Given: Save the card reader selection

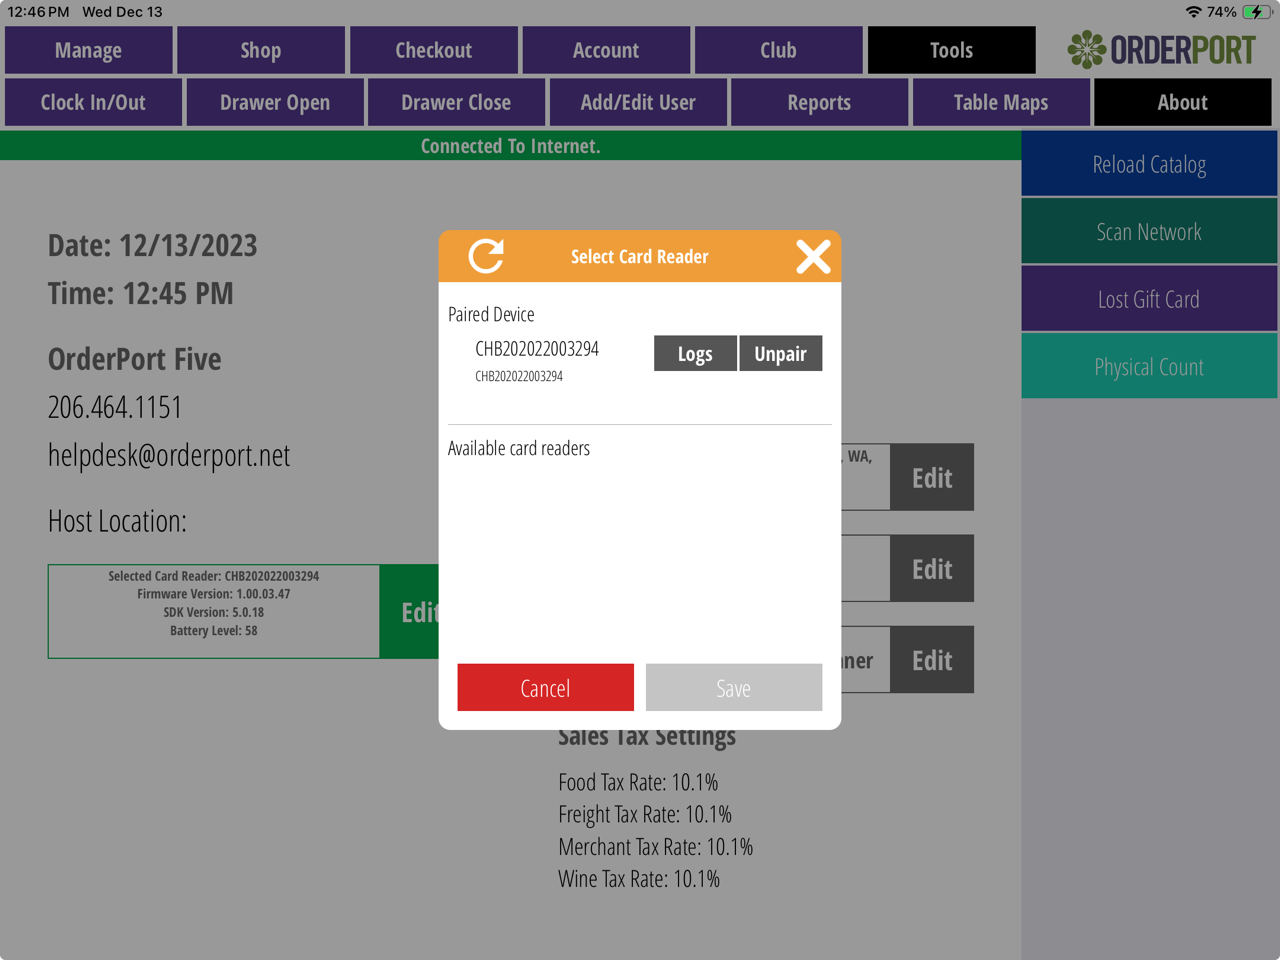Looking at the screenshot, I should [x=734, y=687].
